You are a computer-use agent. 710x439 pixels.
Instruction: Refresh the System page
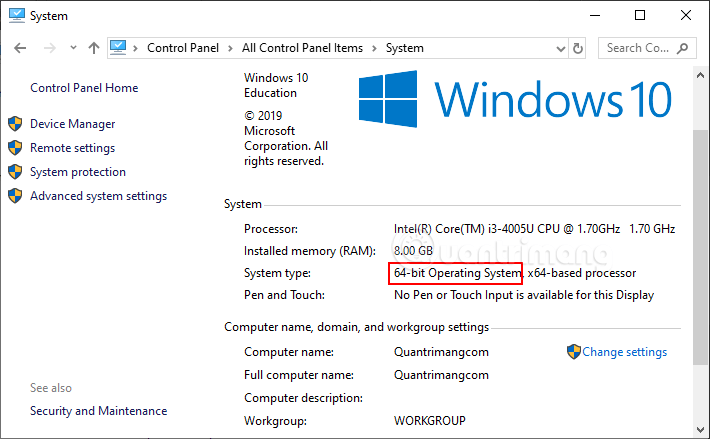point(578,48)
